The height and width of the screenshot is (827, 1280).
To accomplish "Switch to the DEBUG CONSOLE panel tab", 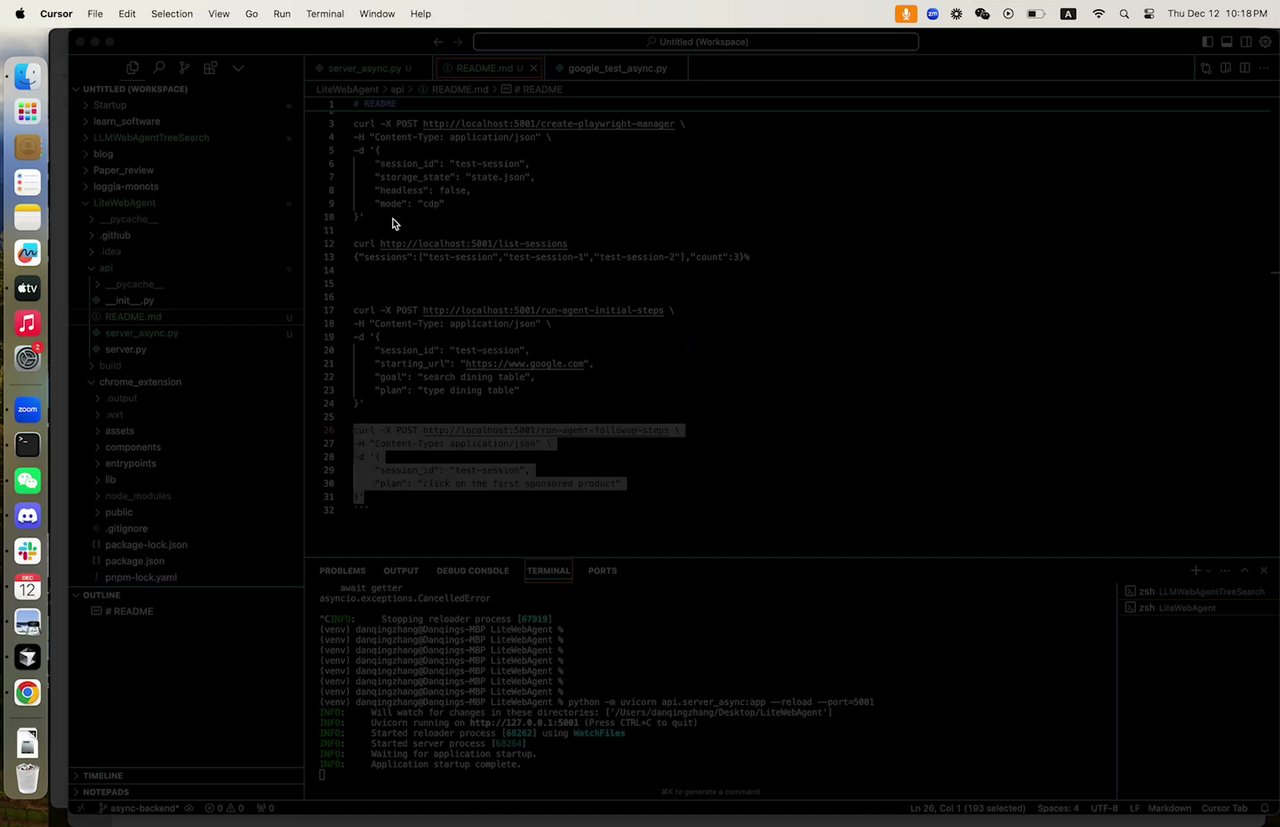I will click(472, 570).
